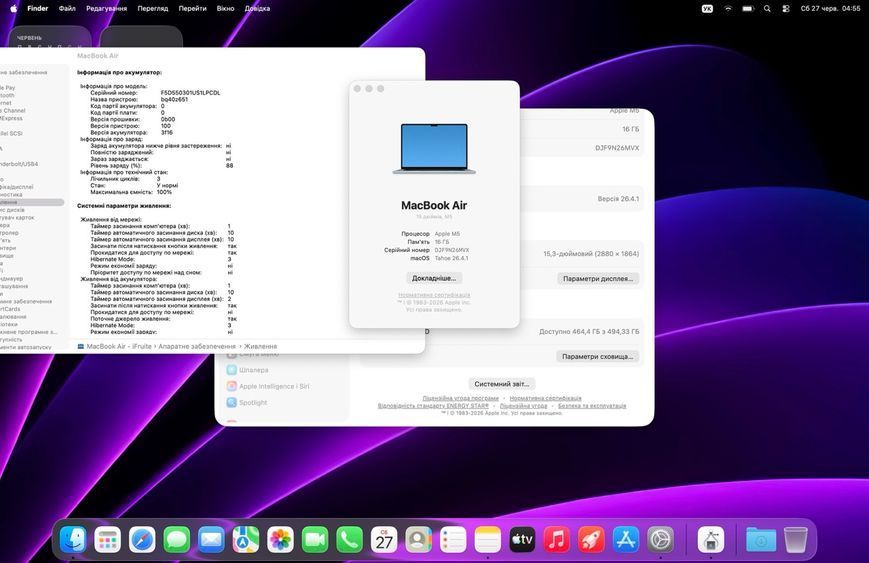The image size is (869, 563).
Task: Open the Довідка menu
Action: click(x=257, y=9)
